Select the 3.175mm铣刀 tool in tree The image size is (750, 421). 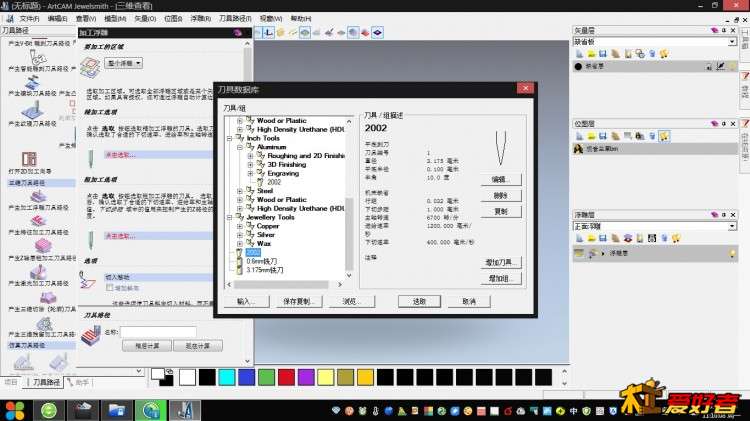pyautogui.click(x=265, y=270)
